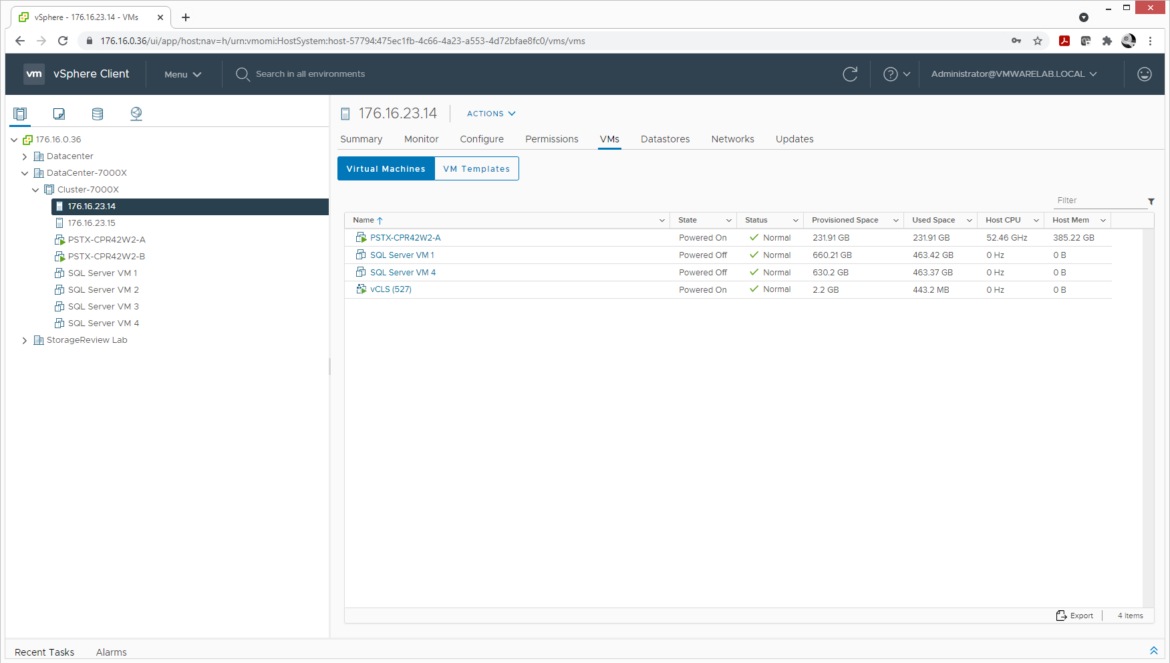
Task: Expand the Datacenter tree node
Action: 25,157
